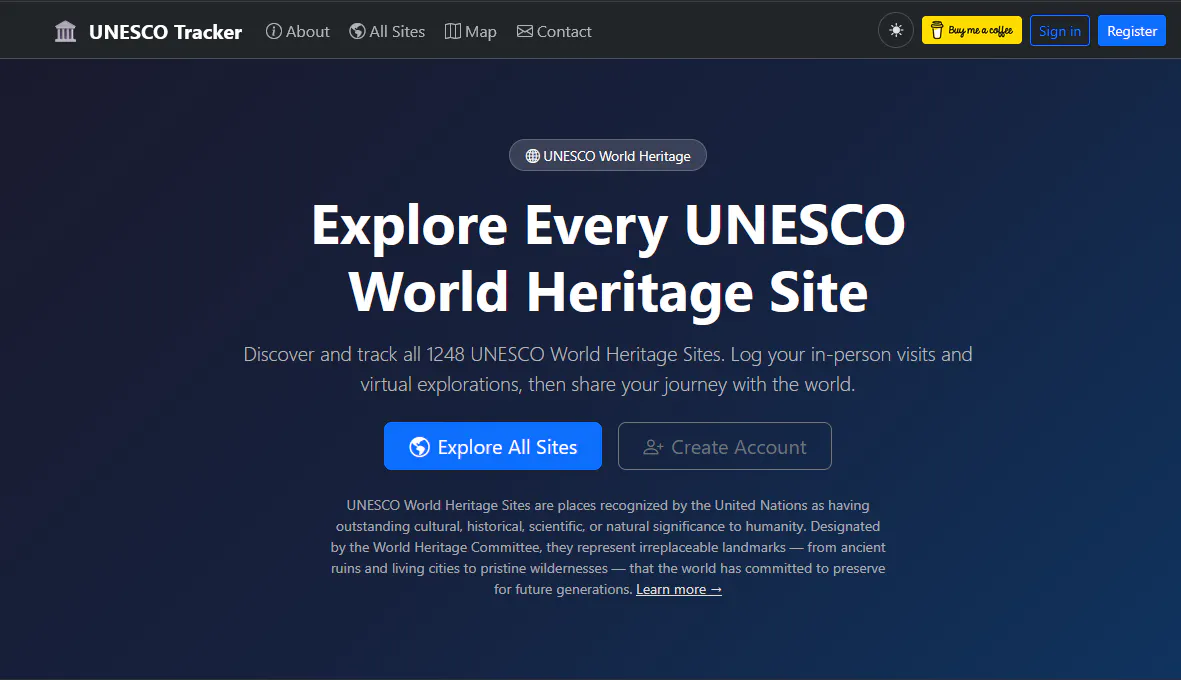The width and height of the screenshot is (1181, 680).
Task: Open the Contact page
Action: pos(554,32)
